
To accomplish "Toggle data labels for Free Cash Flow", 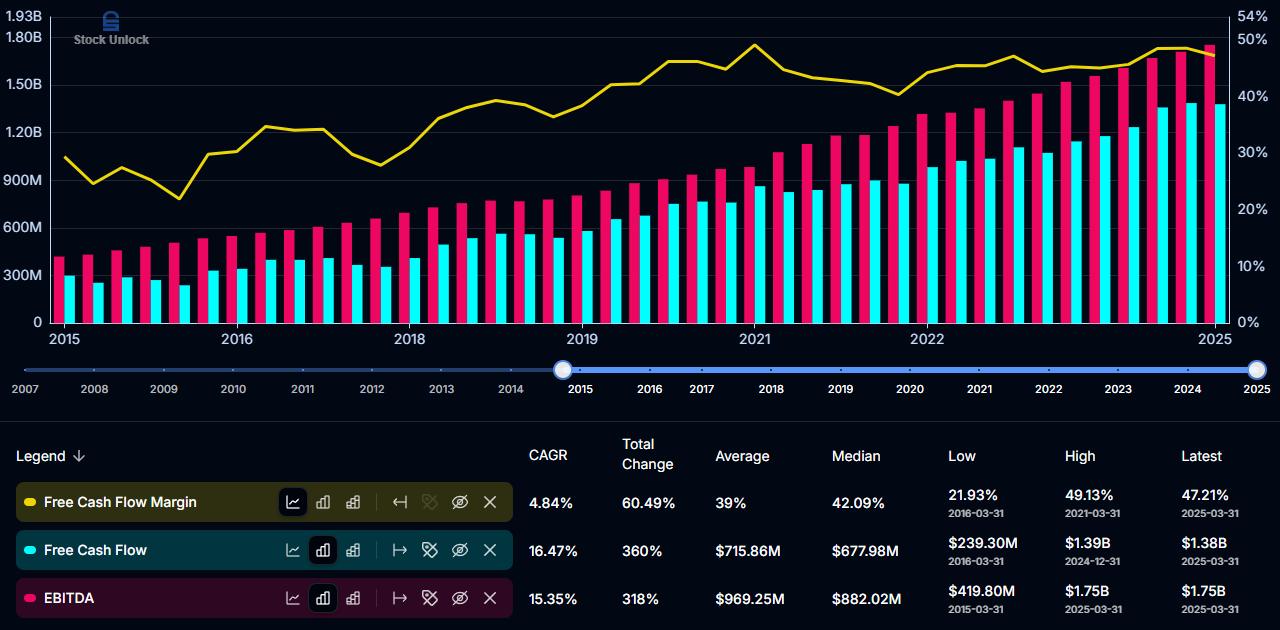I will pyautogui.click(x=430, y=550).
